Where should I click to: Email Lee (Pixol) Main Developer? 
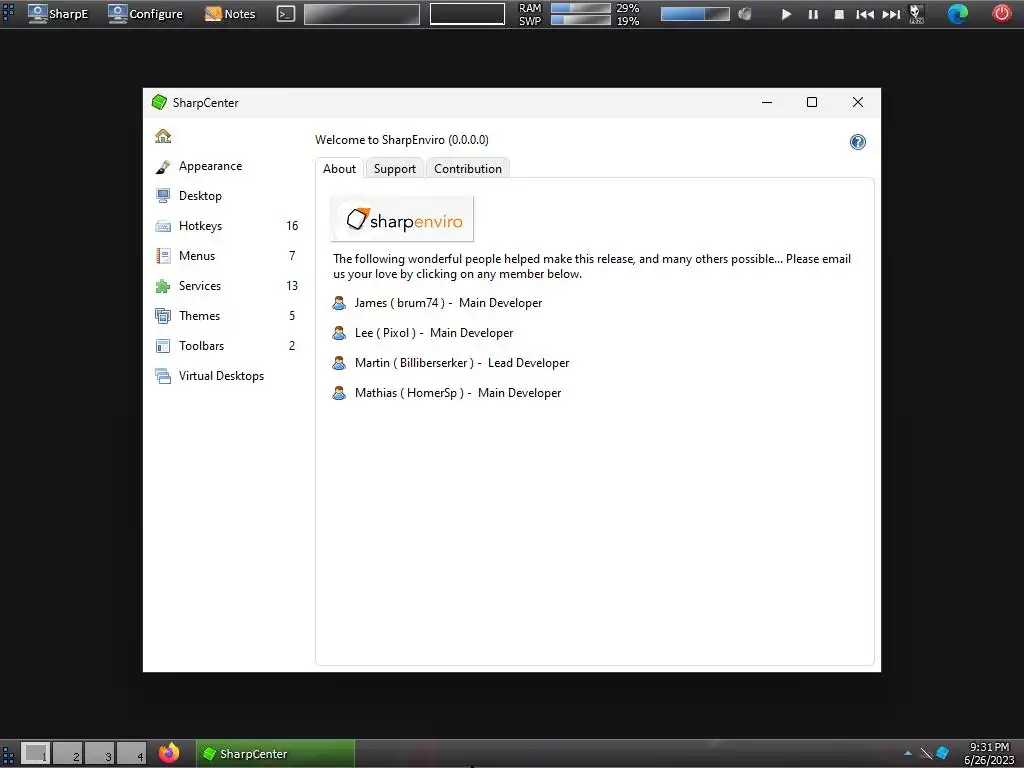click(434, 333)
